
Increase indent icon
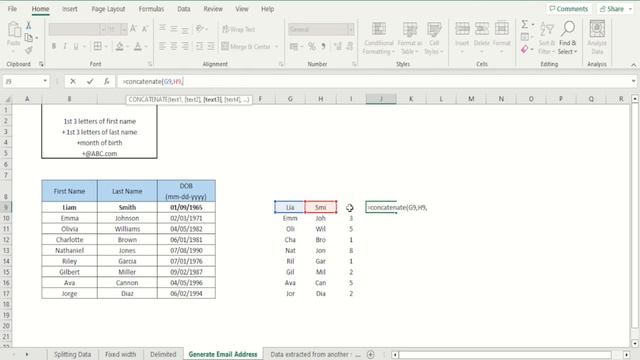click(x=211, y=47)
